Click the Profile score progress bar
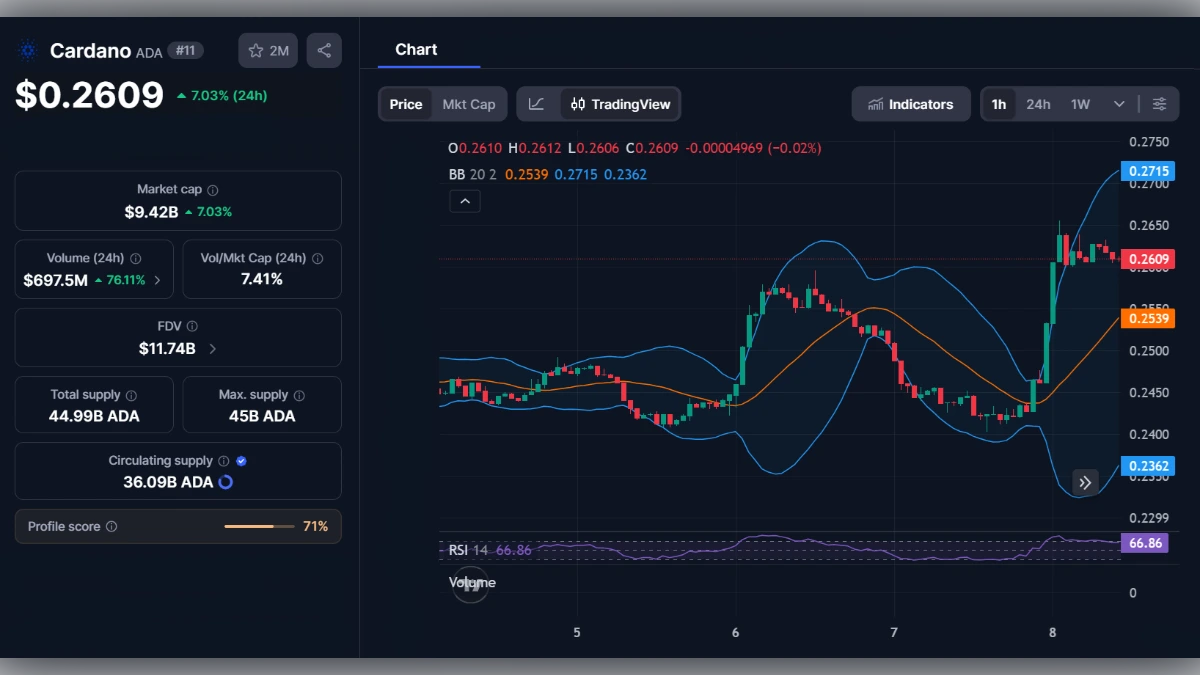This screenshot has height=675, width=1200. (x=262, y=526)
